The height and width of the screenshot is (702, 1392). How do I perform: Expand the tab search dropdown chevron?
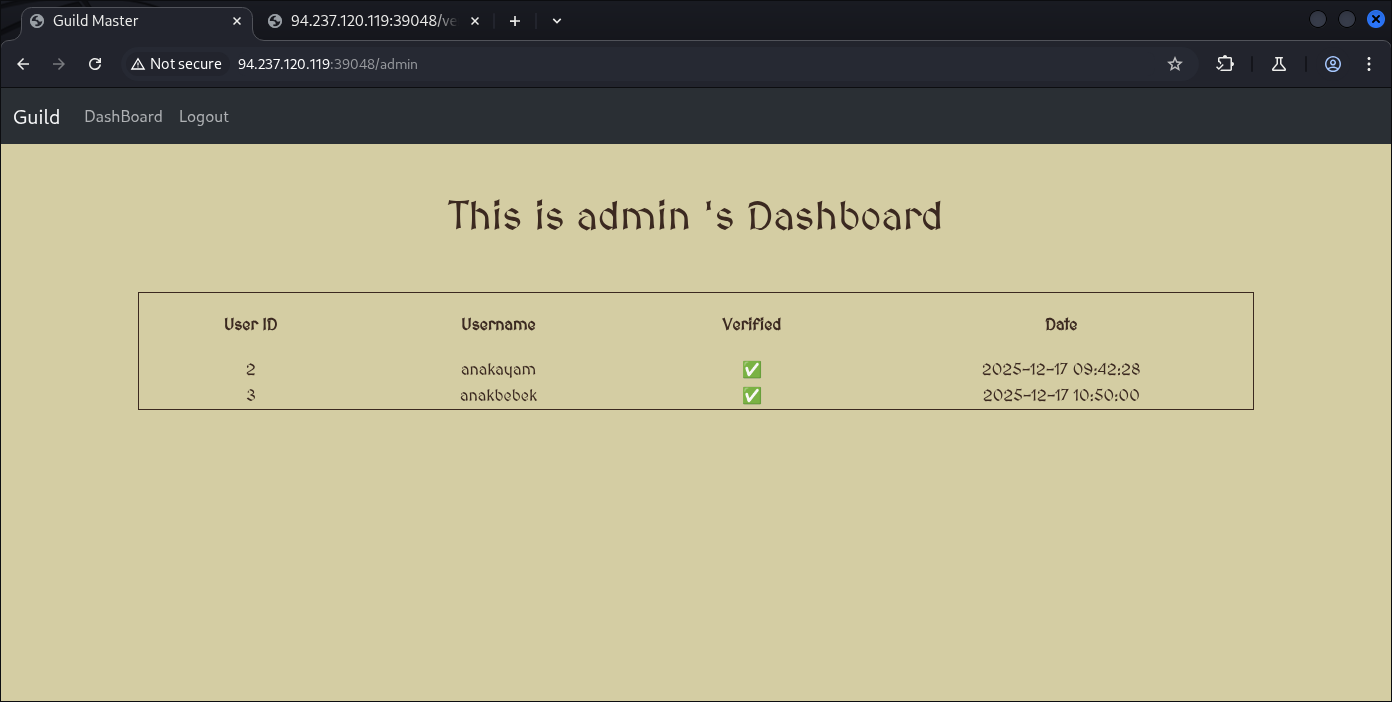pyautogui.click(x=557, y=21)
